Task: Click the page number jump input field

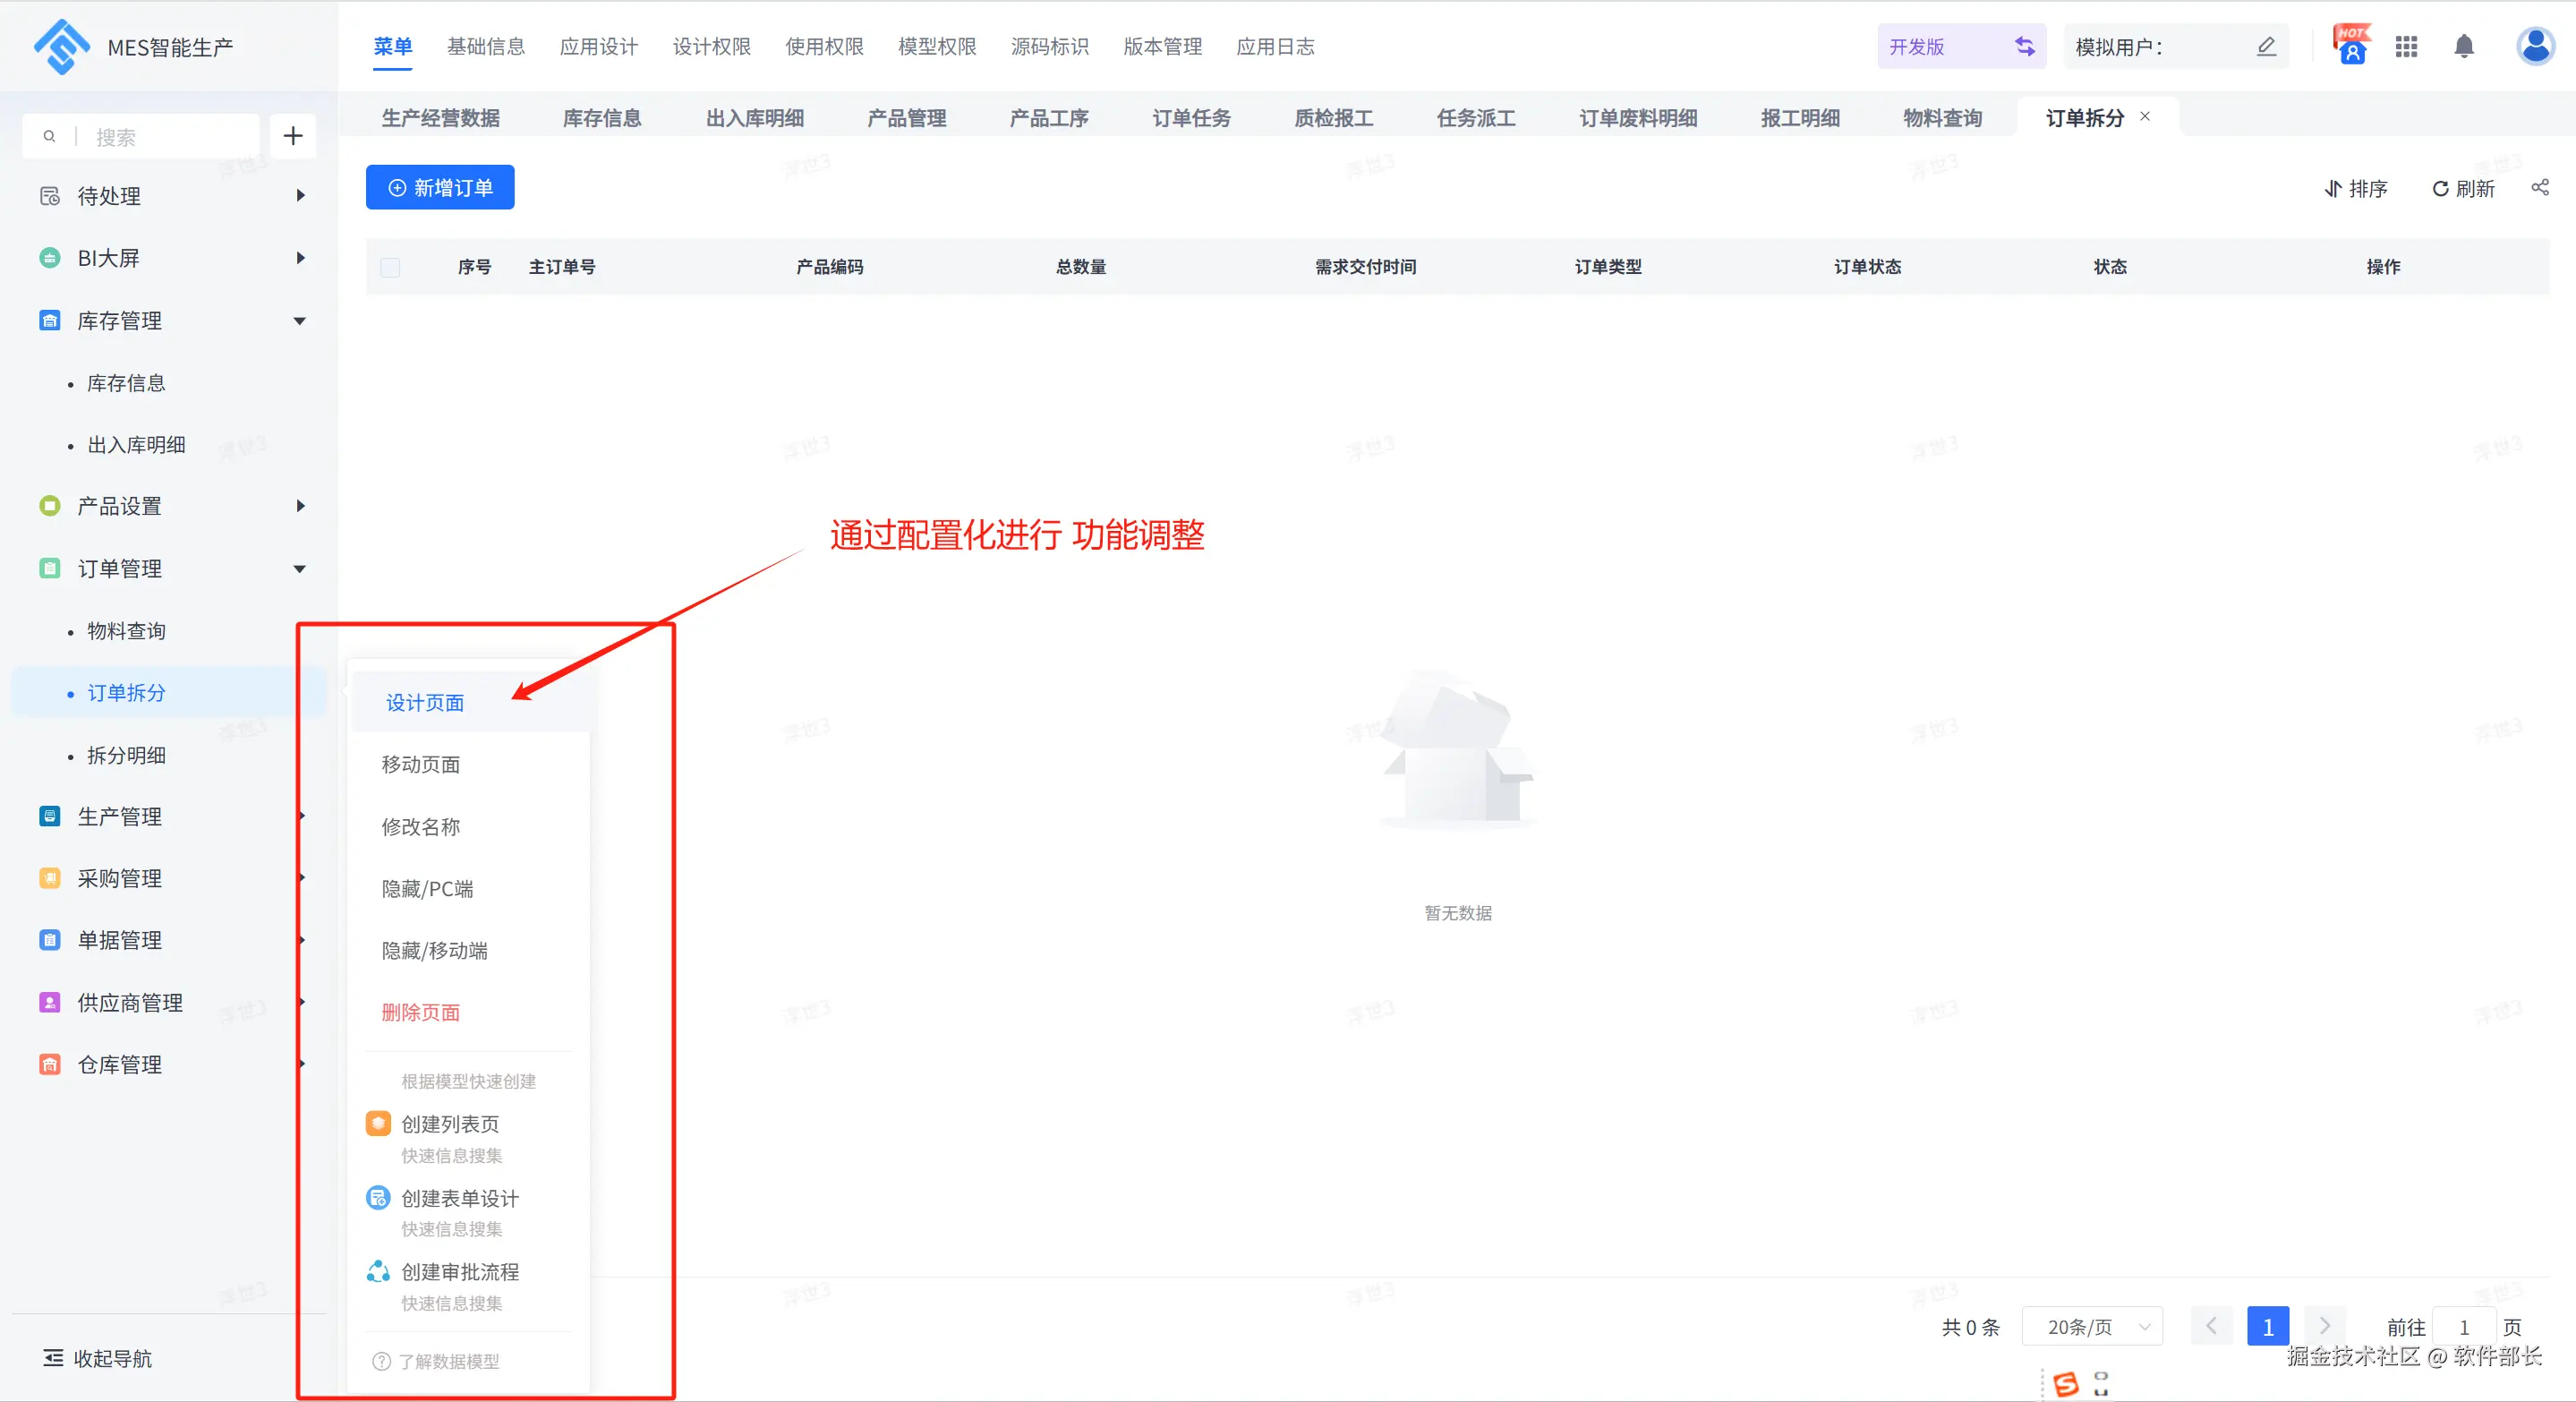Action: 2464,1327
